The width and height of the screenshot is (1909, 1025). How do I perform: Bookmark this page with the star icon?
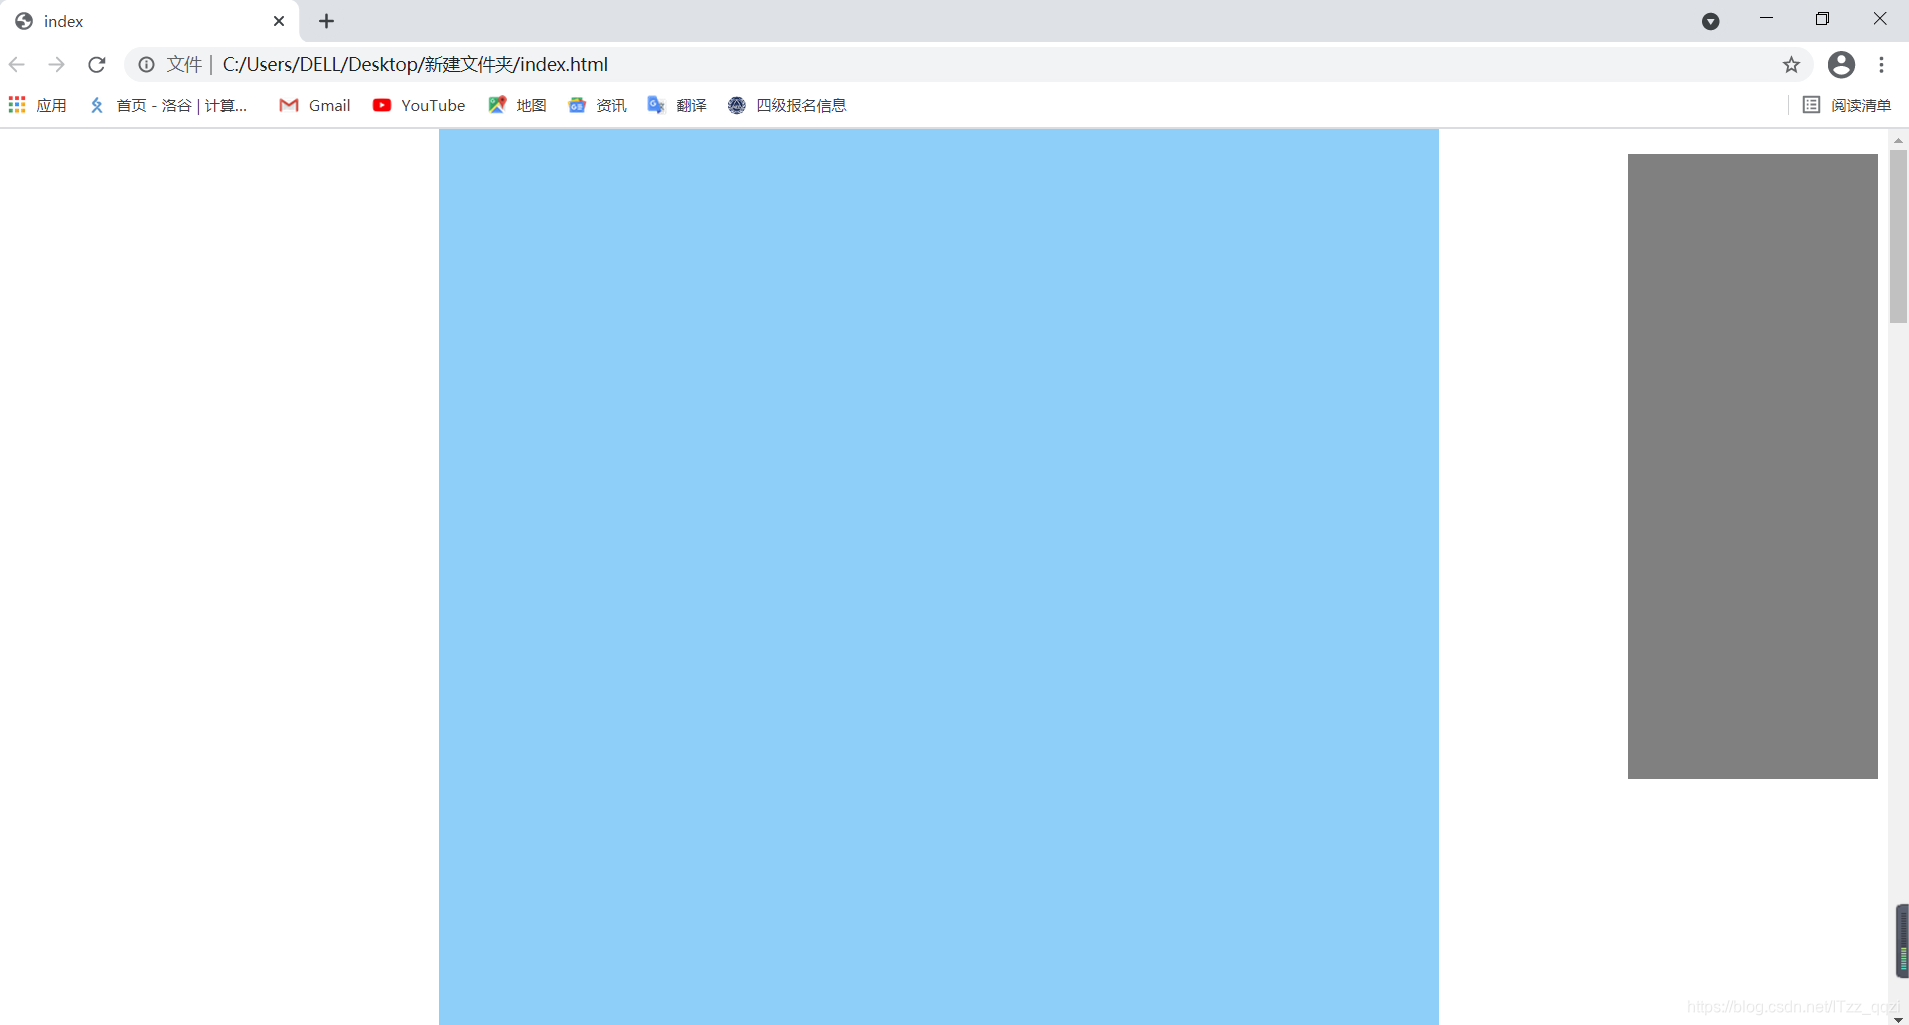(1791, 65)
